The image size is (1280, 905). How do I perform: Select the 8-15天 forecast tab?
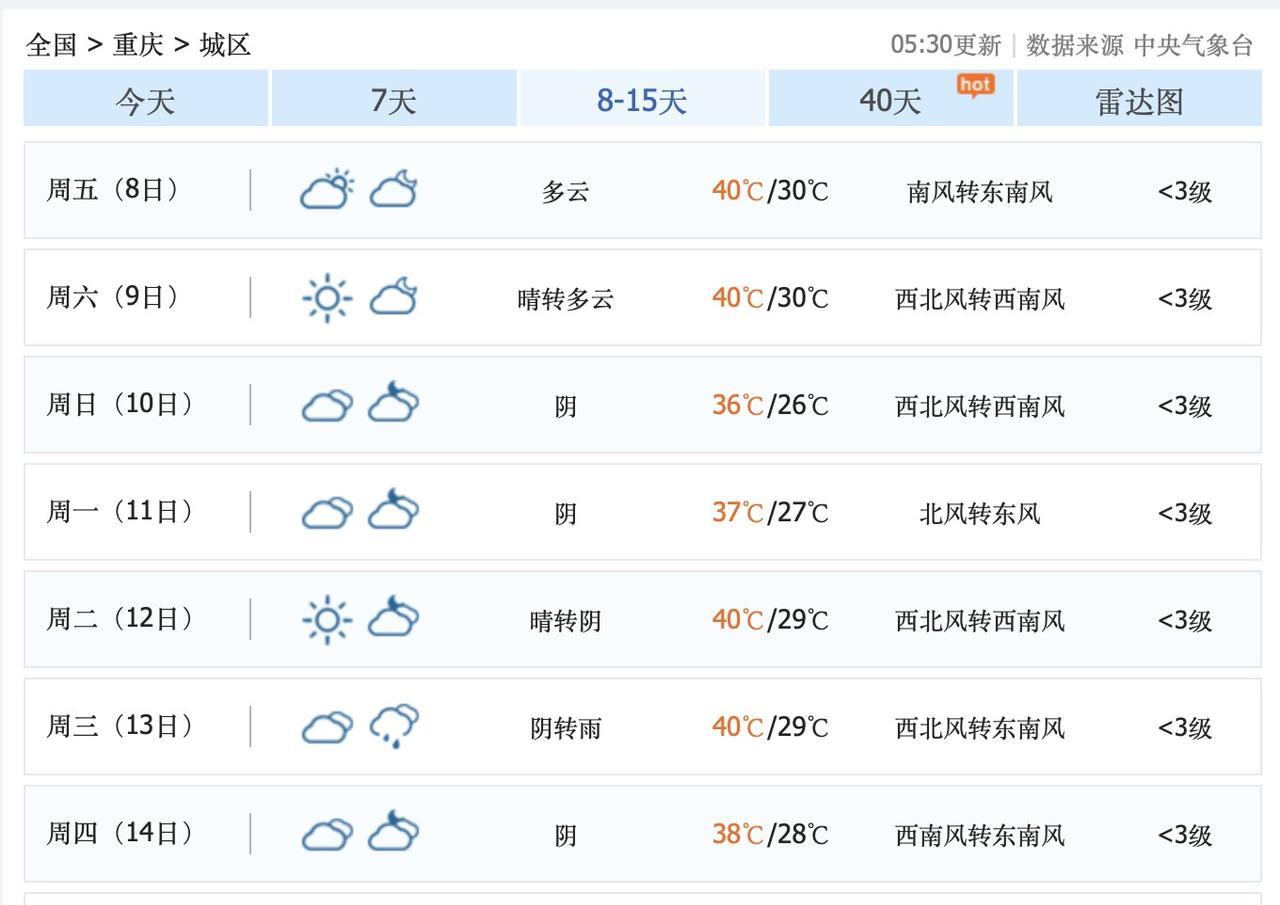(642, 100)
